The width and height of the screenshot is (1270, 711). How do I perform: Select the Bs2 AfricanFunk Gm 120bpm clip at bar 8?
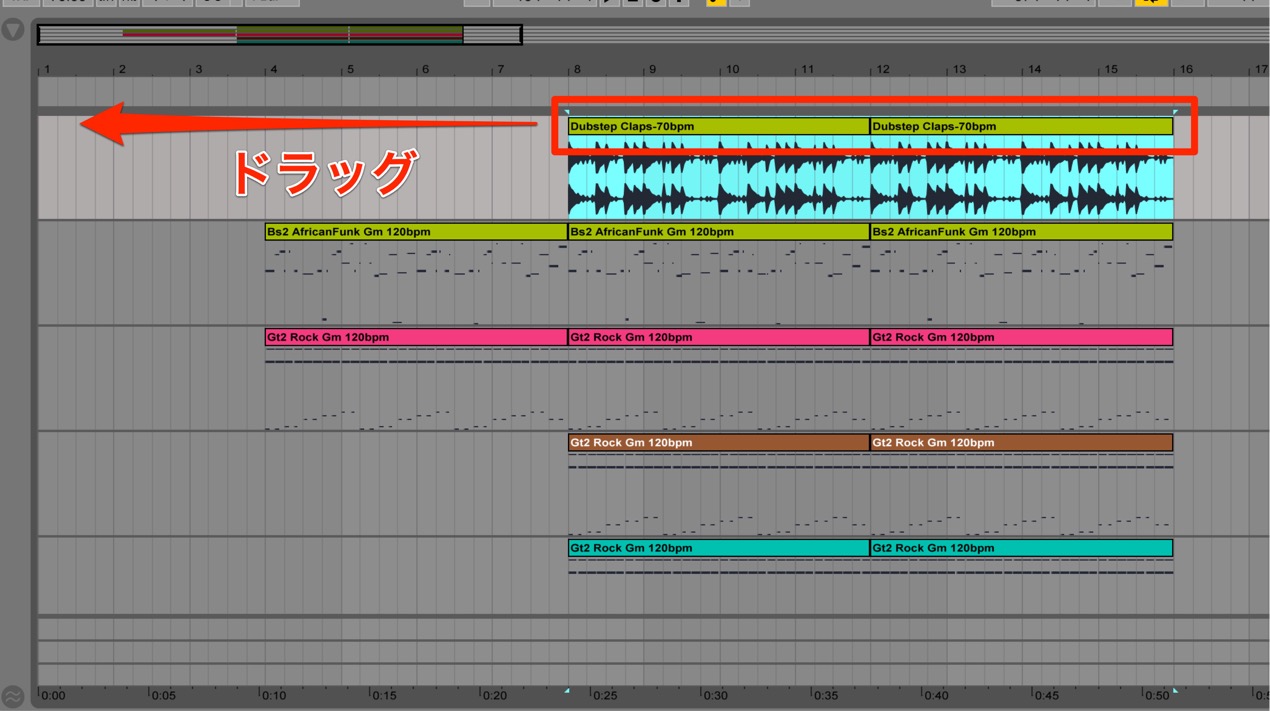719,231
